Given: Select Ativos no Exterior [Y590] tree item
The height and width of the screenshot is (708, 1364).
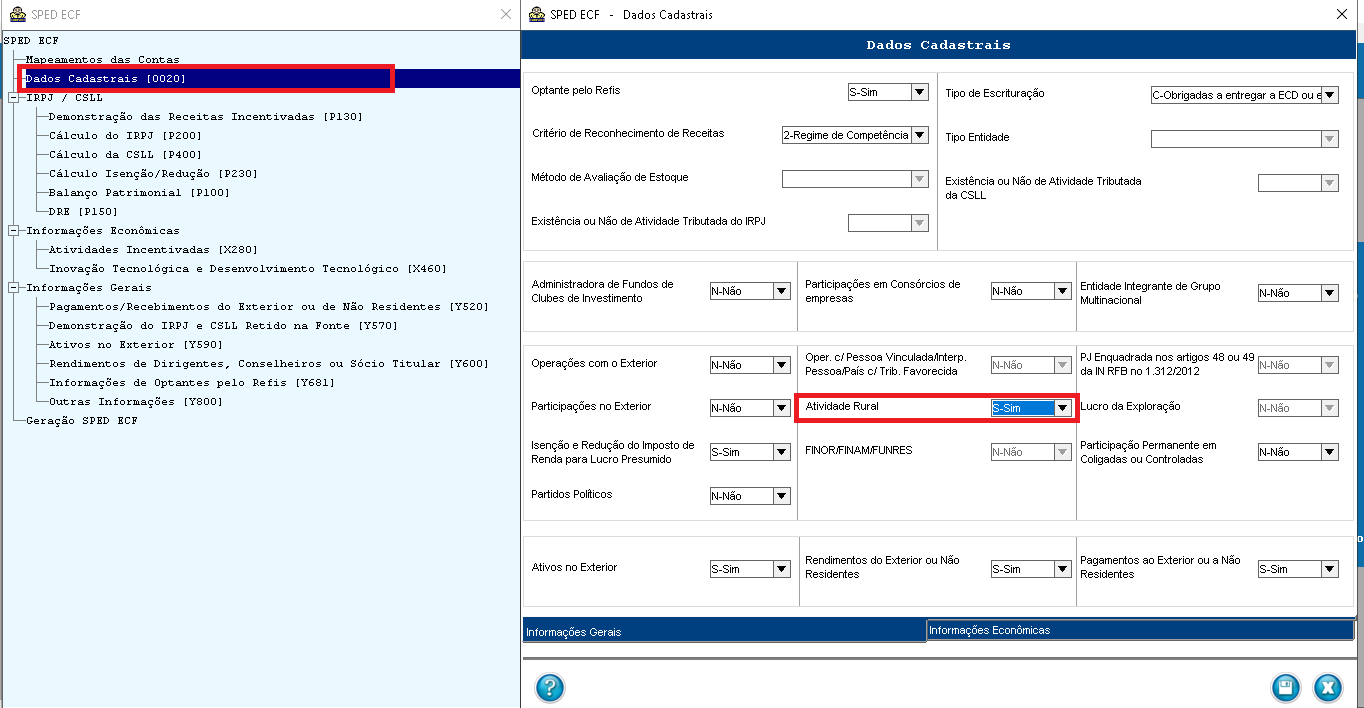Looking at the screenshot, I should point(136,345).
